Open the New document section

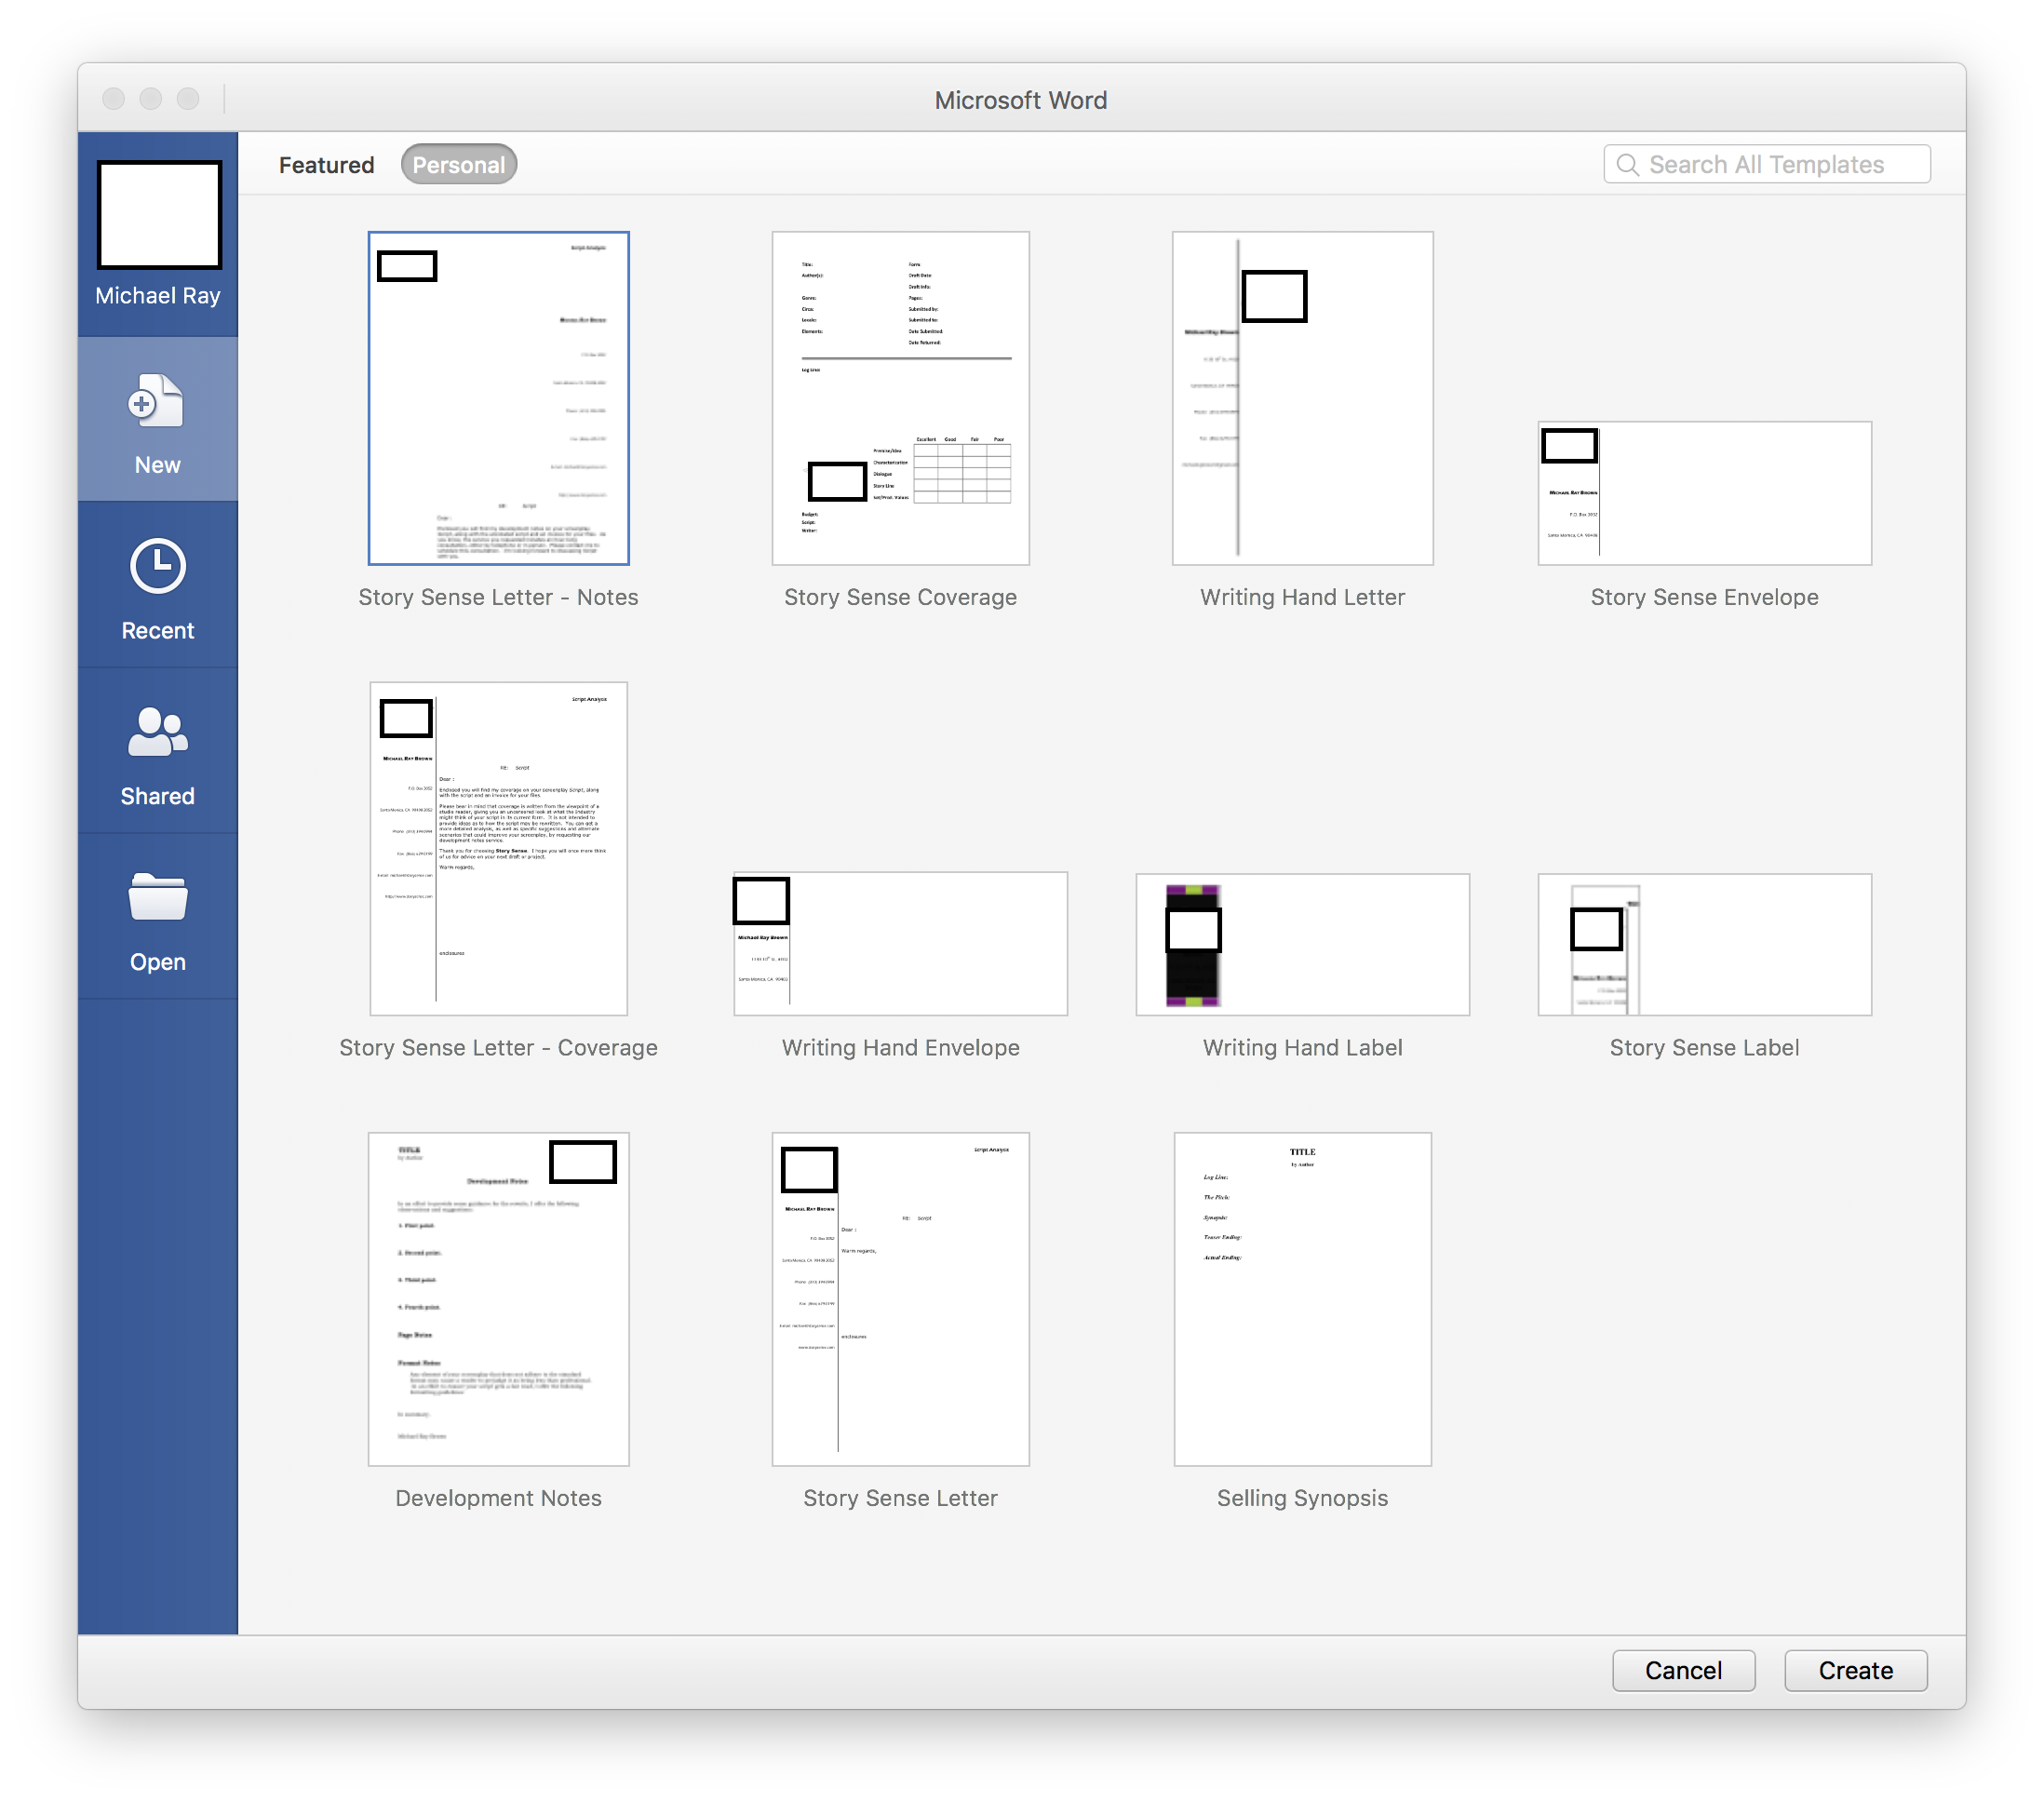pos(157,420)
